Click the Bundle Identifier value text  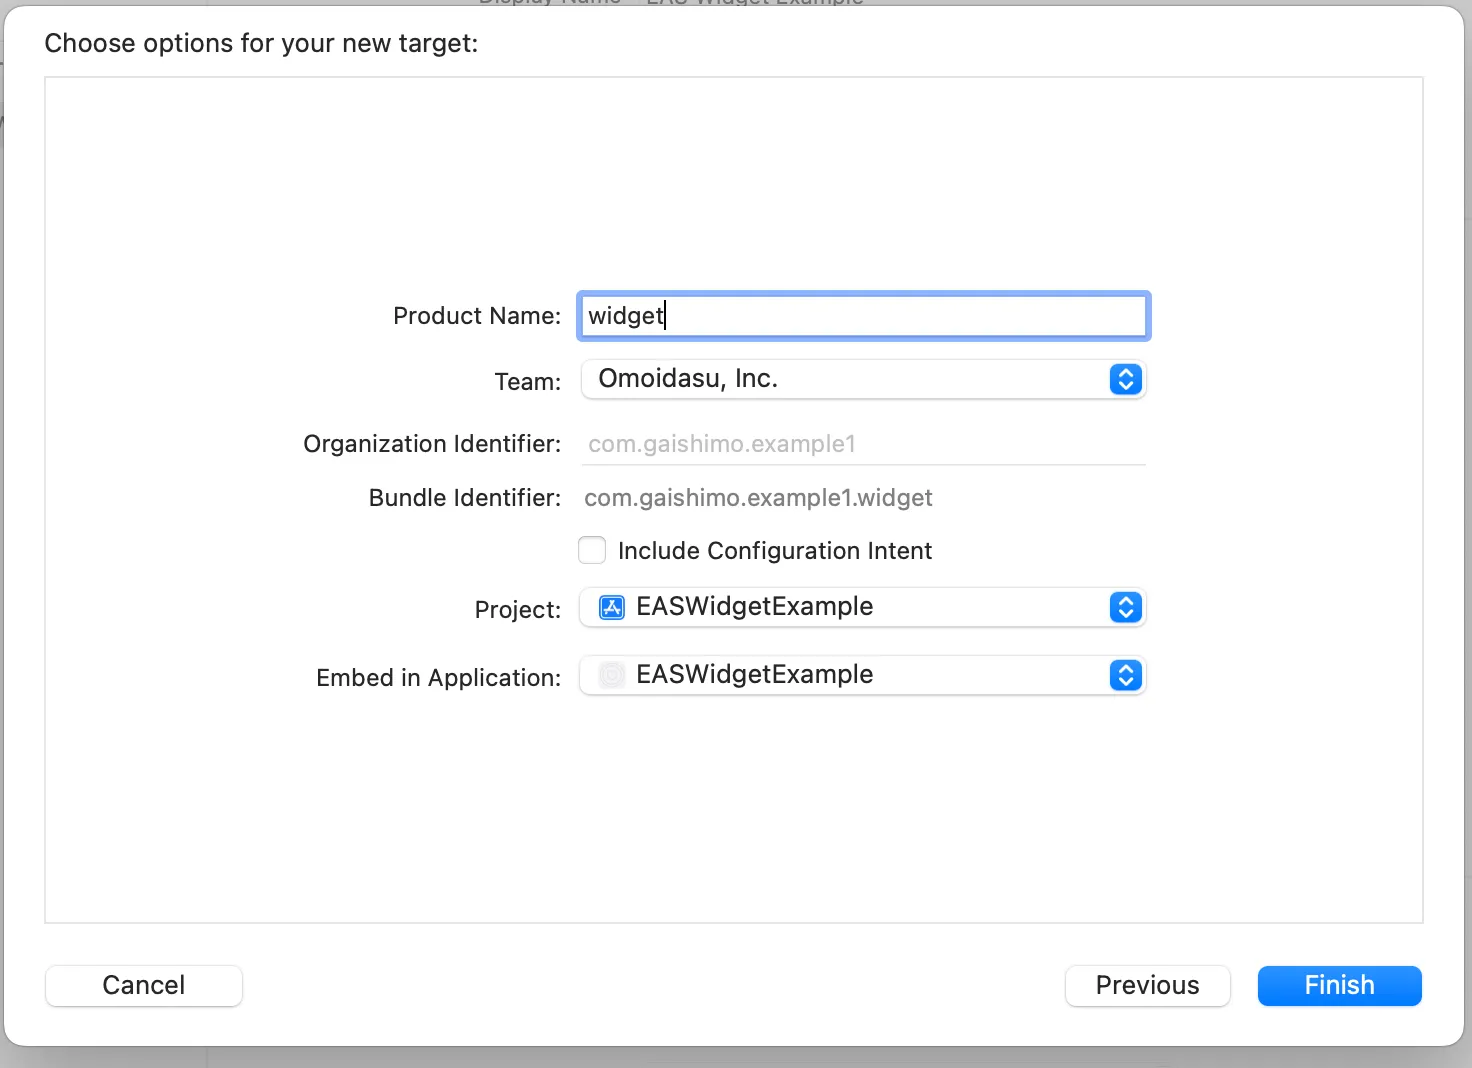[758, 498]
